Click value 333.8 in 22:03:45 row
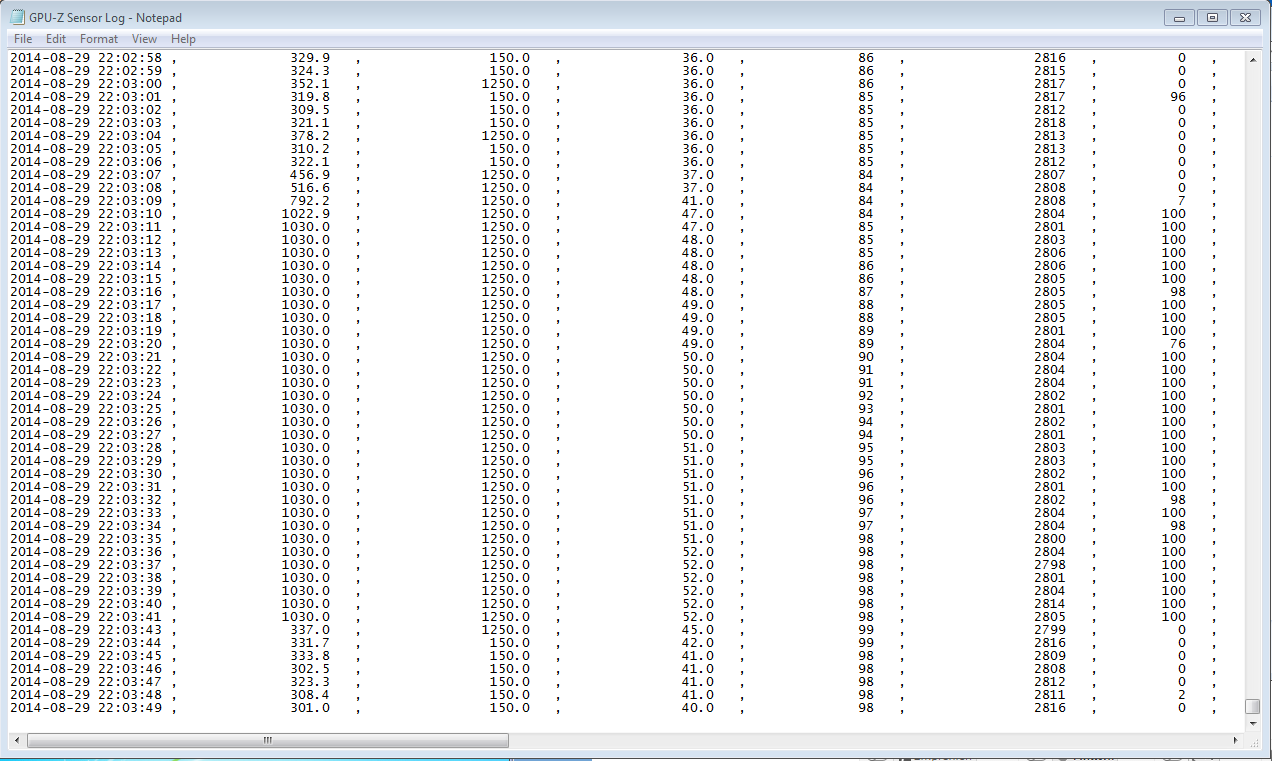Image resolution: width=1272 pixels, height=761 pixels. (310, 656)
